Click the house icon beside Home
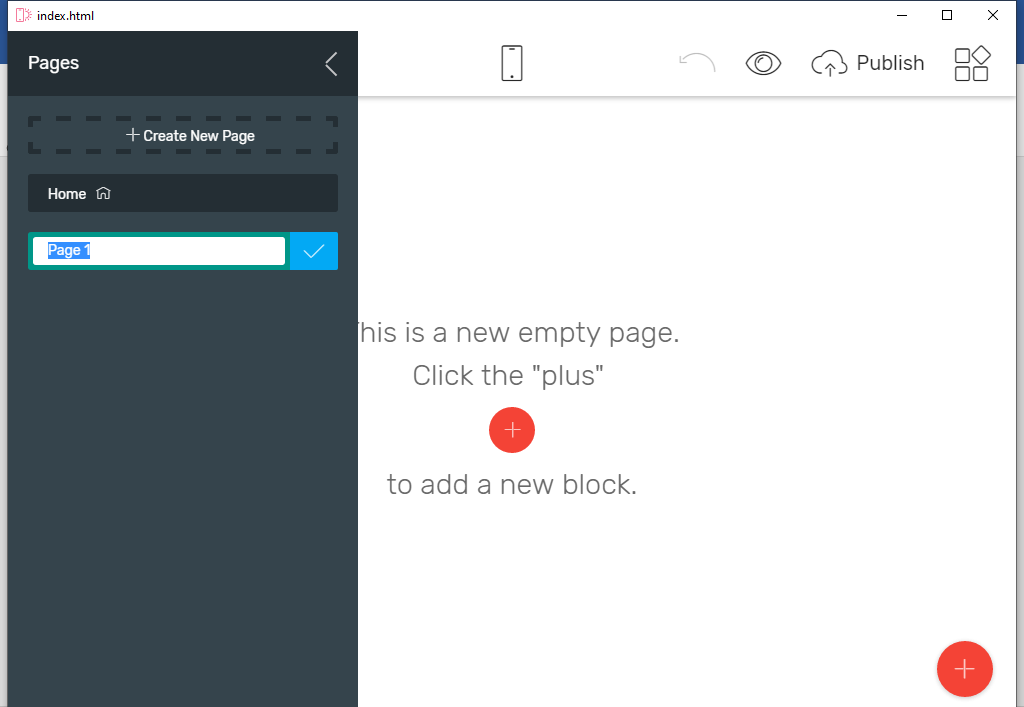 tap(103, 193)
